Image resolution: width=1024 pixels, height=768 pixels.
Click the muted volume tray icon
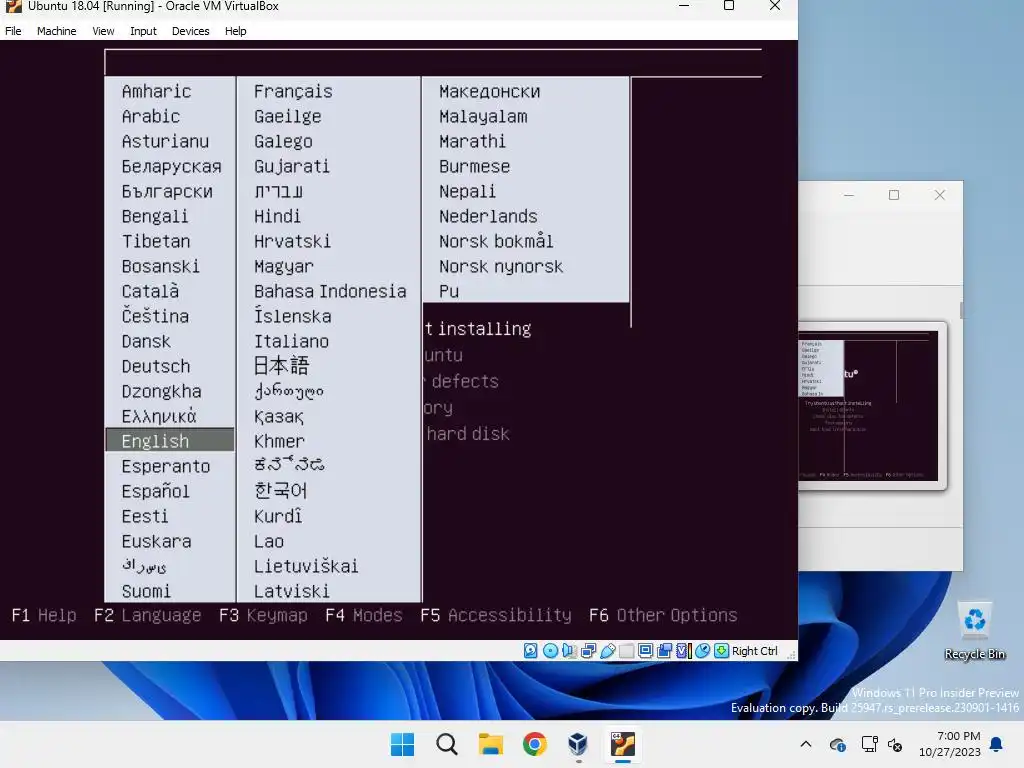[x=895, y=744]
